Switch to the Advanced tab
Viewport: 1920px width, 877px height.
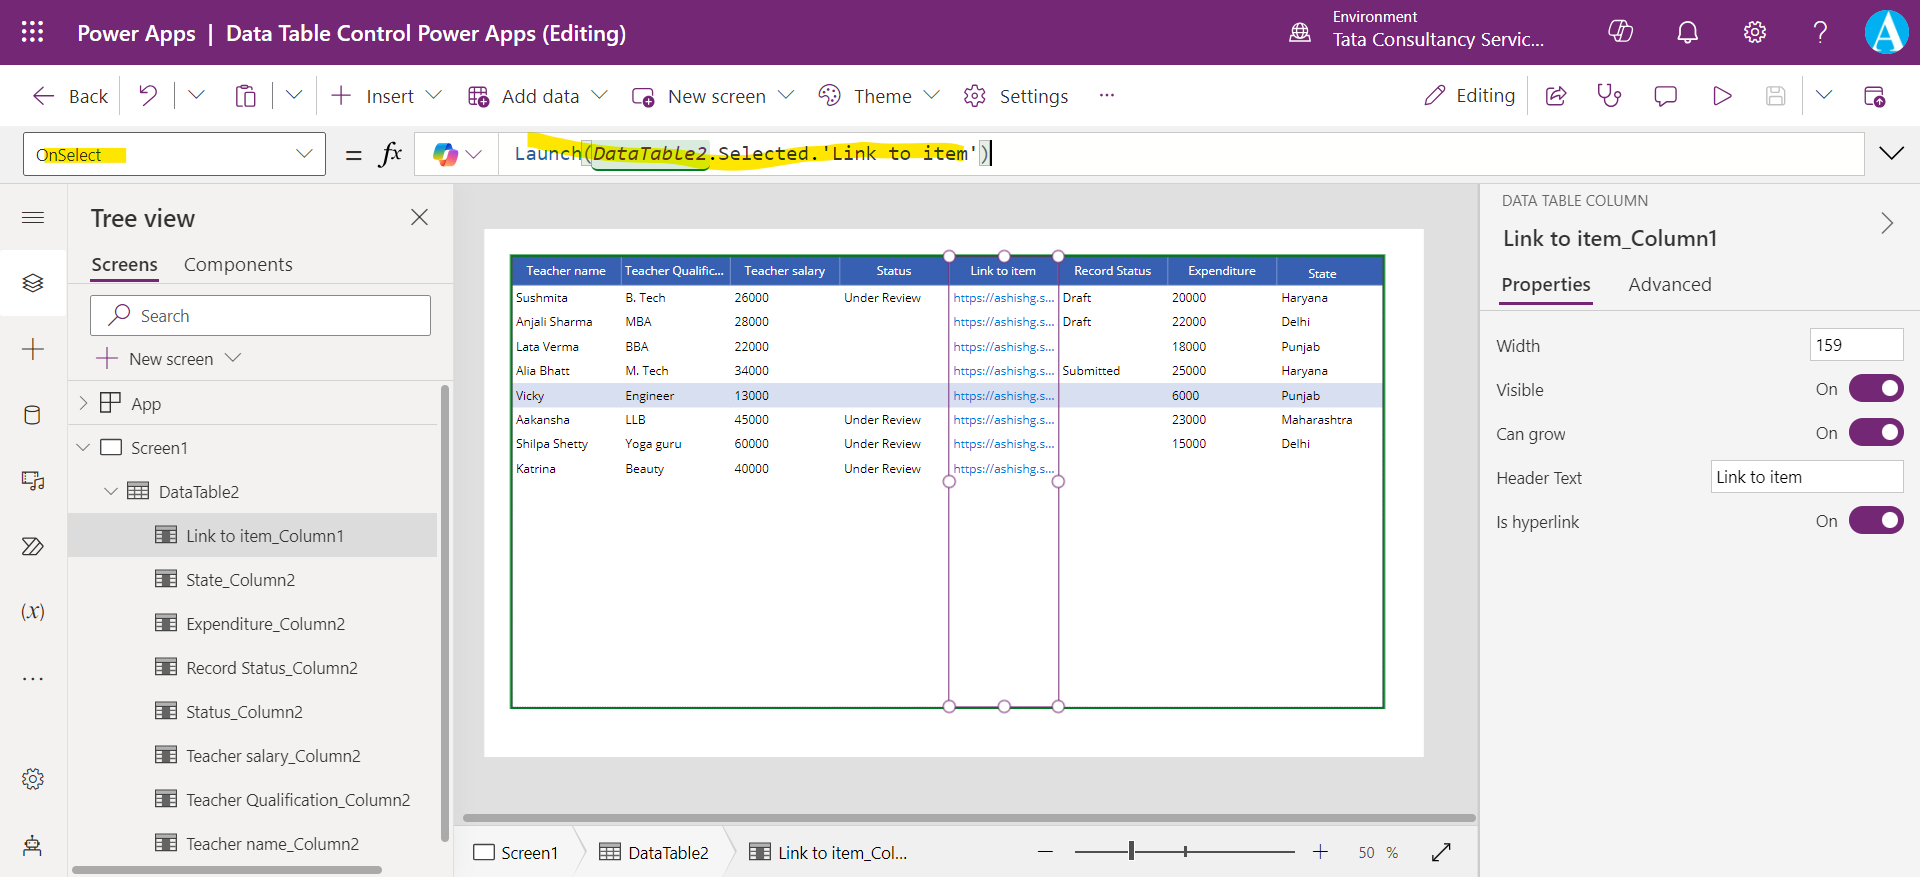click(1669, 285)
